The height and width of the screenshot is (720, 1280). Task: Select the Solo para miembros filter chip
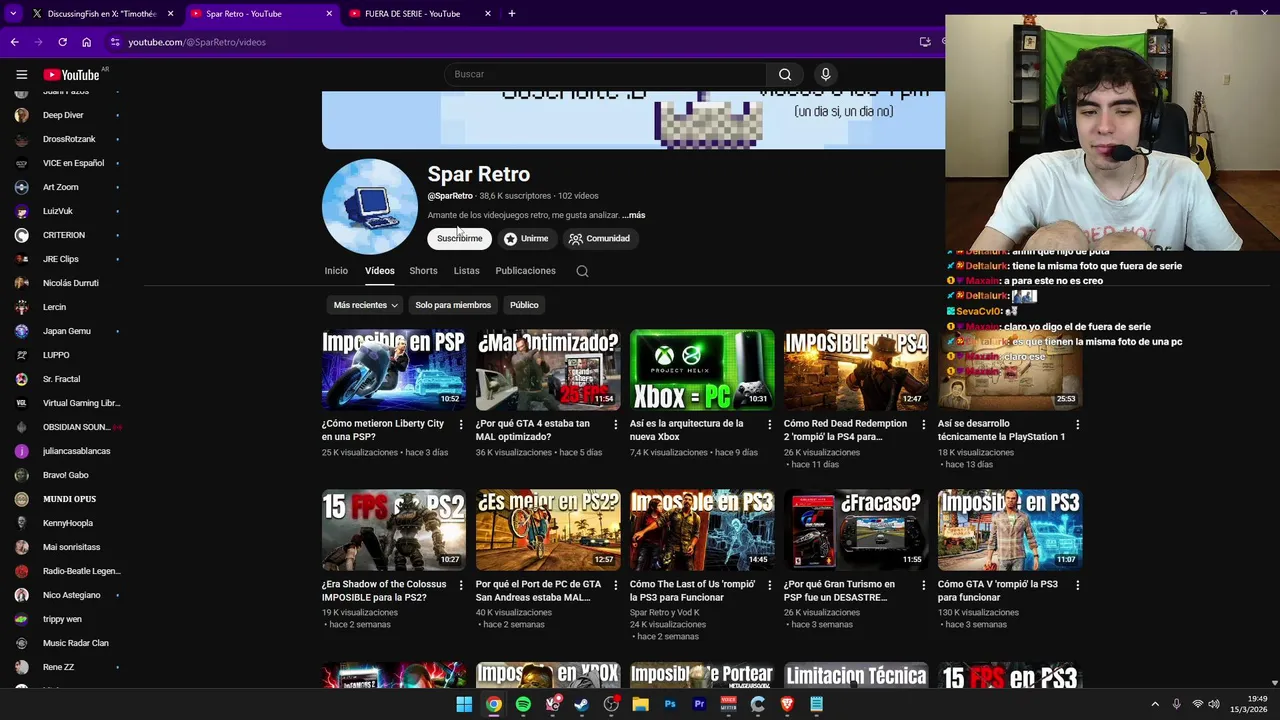(x=453, y=305)
